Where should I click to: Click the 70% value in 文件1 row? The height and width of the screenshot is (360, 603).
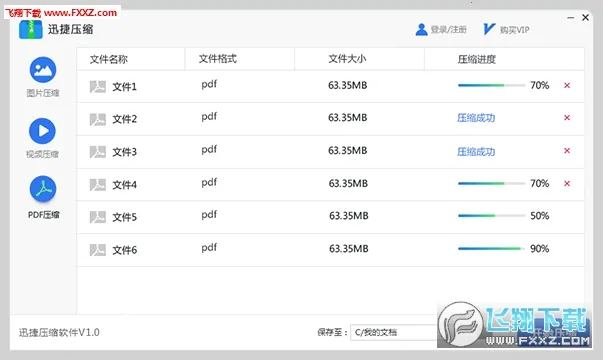coord(540,85)
